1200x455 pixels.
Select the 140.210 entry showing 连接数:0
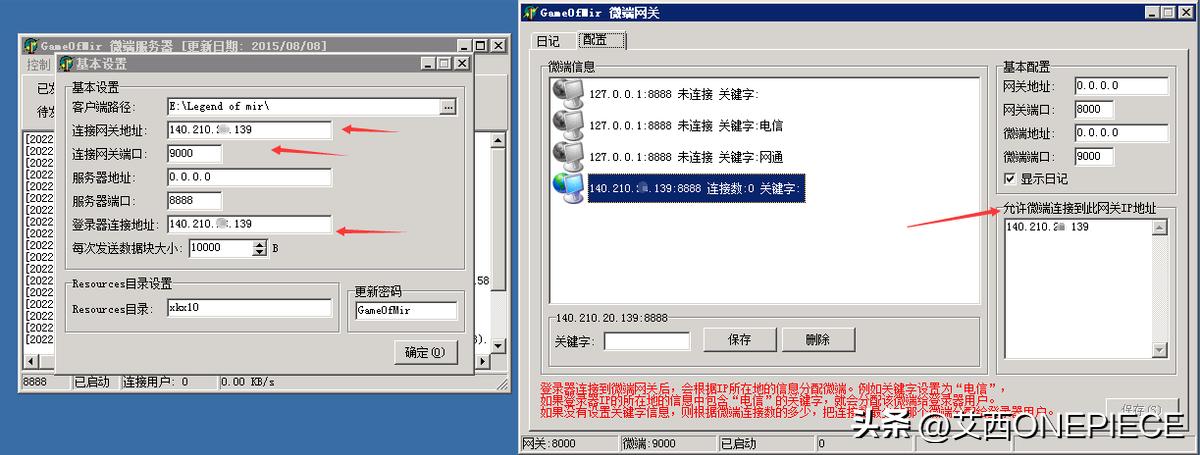[x=696, y=188]
